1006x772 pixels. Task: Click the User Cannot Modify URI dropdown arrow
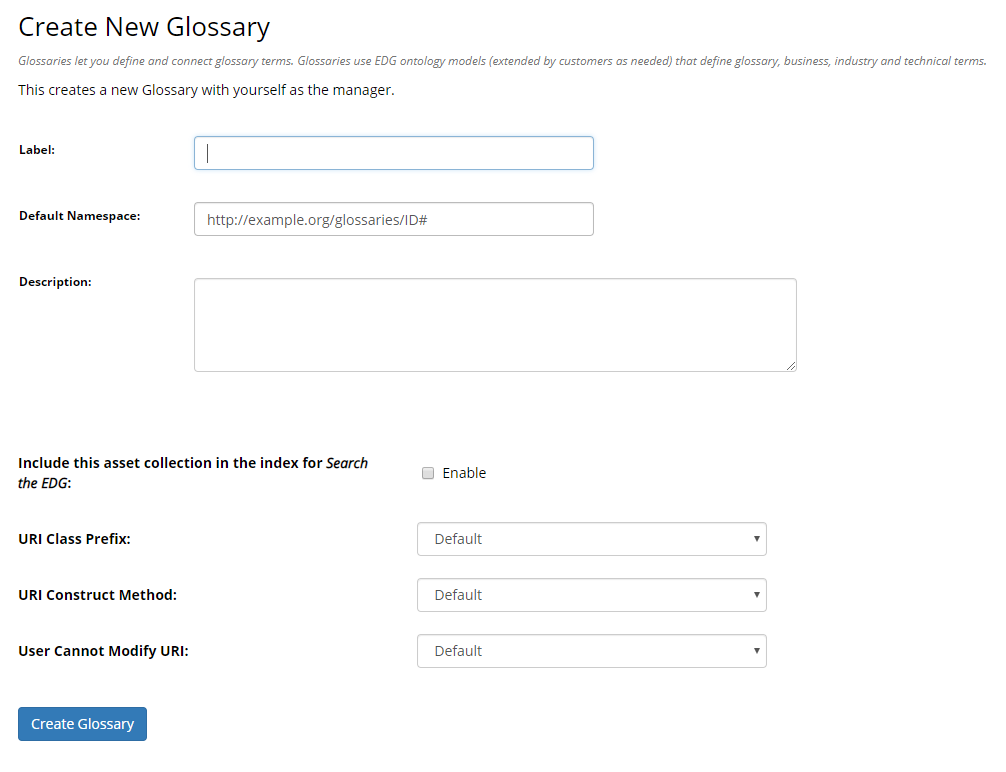(755, 651)
